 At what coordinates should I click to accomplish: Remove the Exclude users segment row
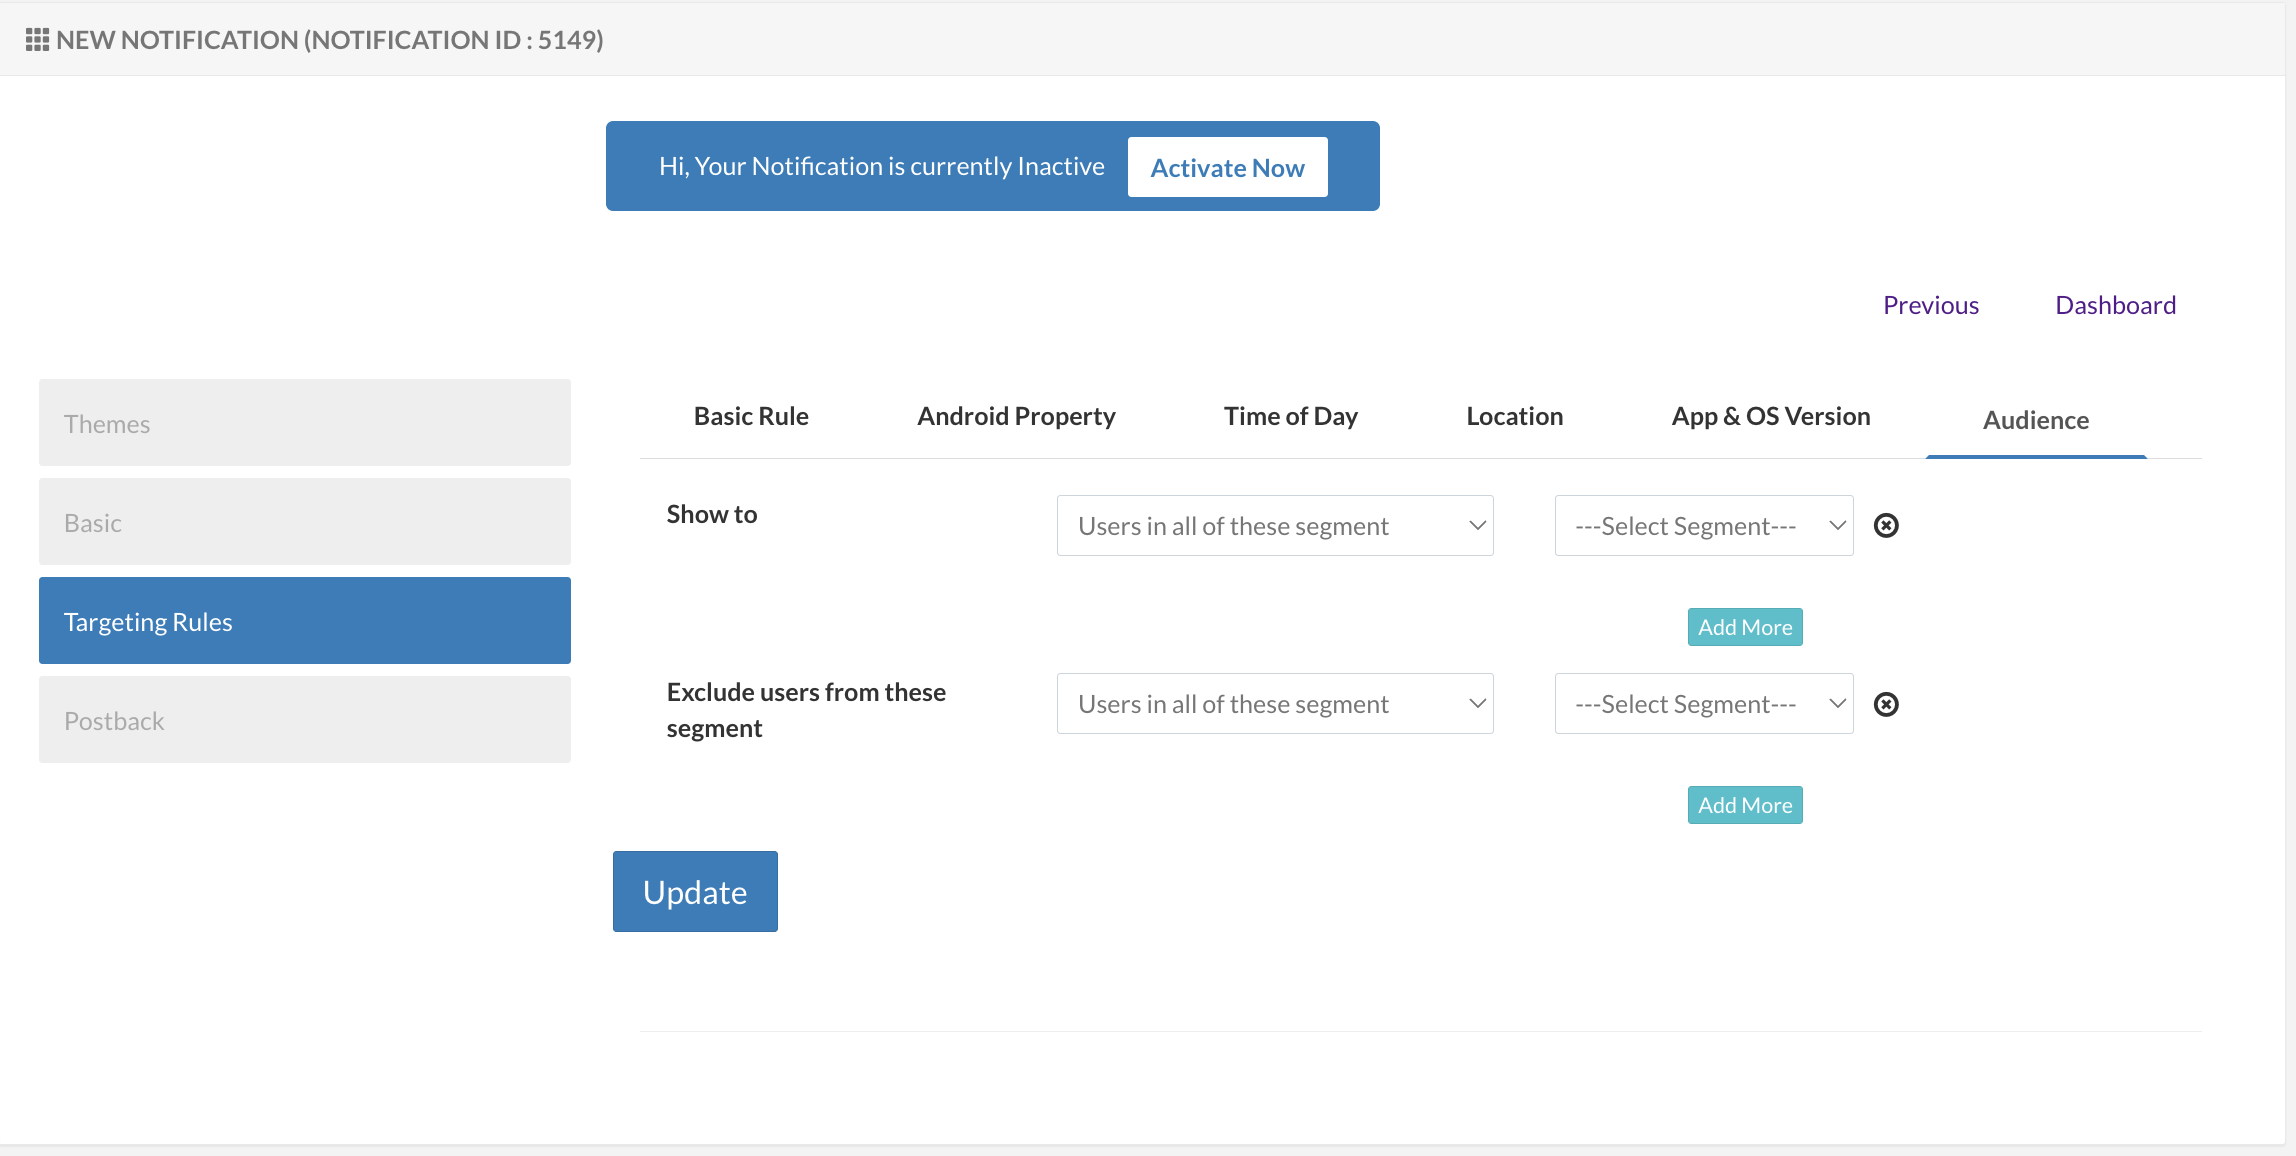[x=1886, y=705]
